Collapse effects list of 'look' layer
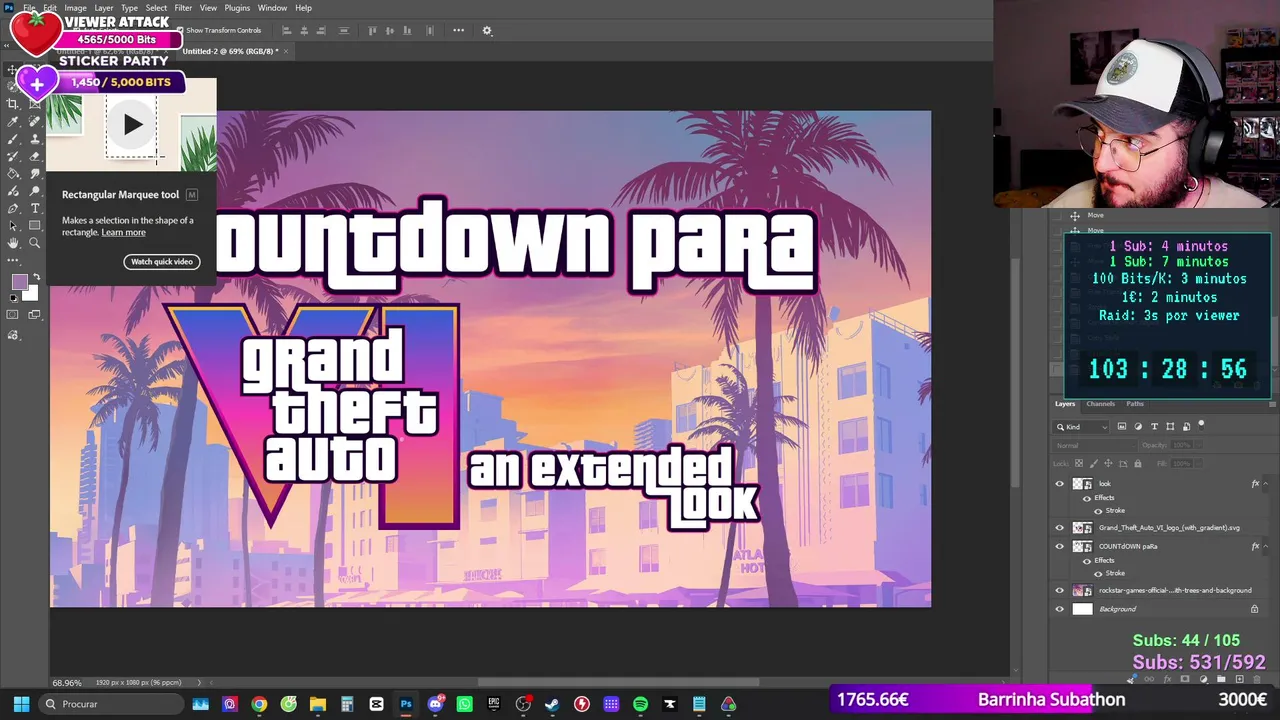1280x720 pixels. pyautogui.click(x=1266, y=484)
